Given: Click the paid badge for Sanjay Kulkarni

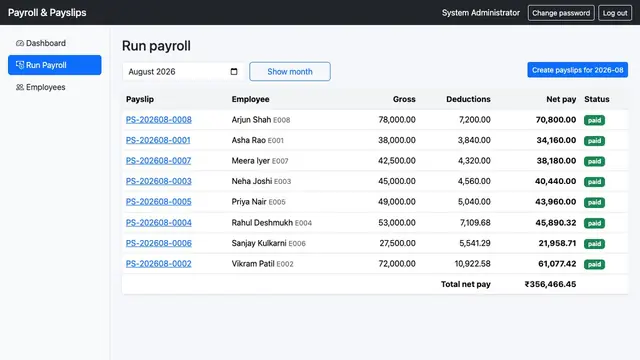Looking at the screenshot, I should tap(594, 243).
